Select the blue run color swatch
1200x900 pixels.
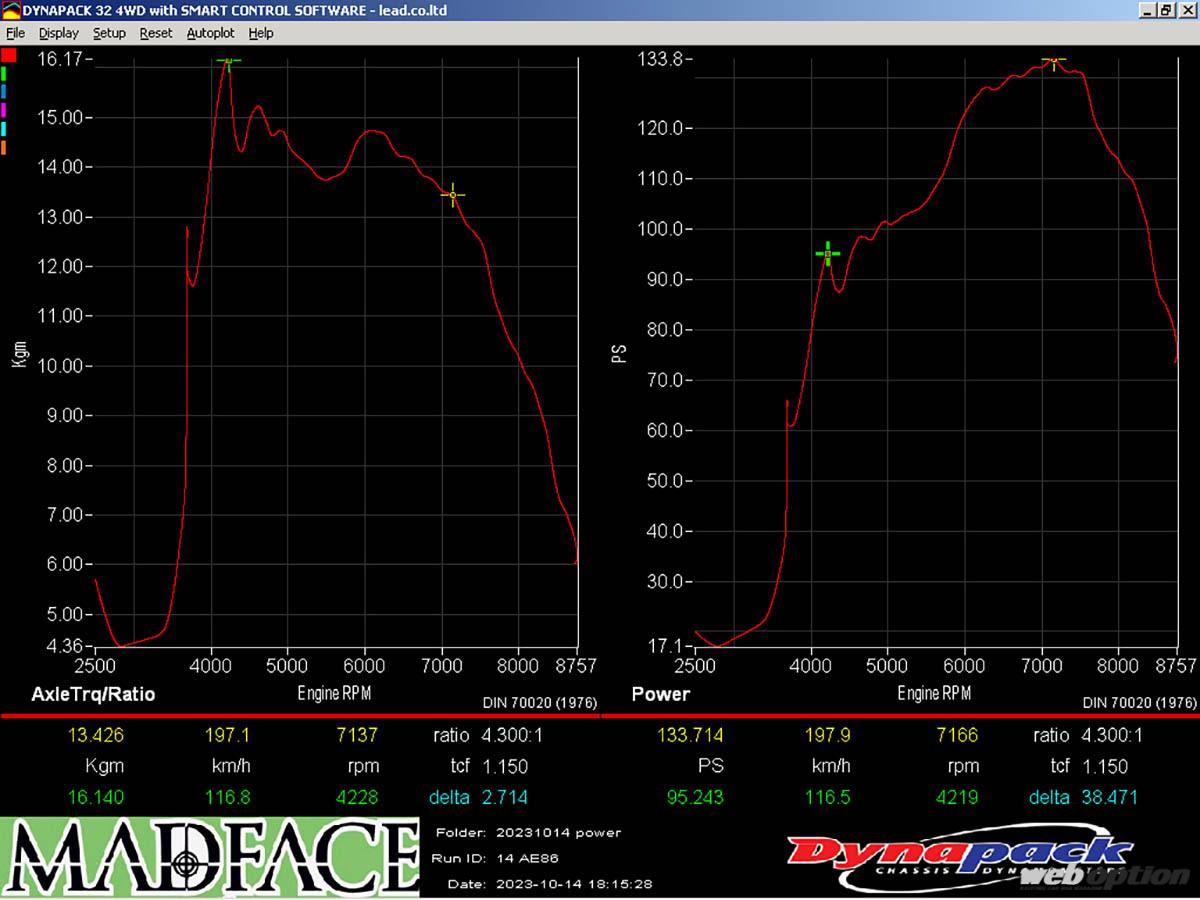(5, 92)
